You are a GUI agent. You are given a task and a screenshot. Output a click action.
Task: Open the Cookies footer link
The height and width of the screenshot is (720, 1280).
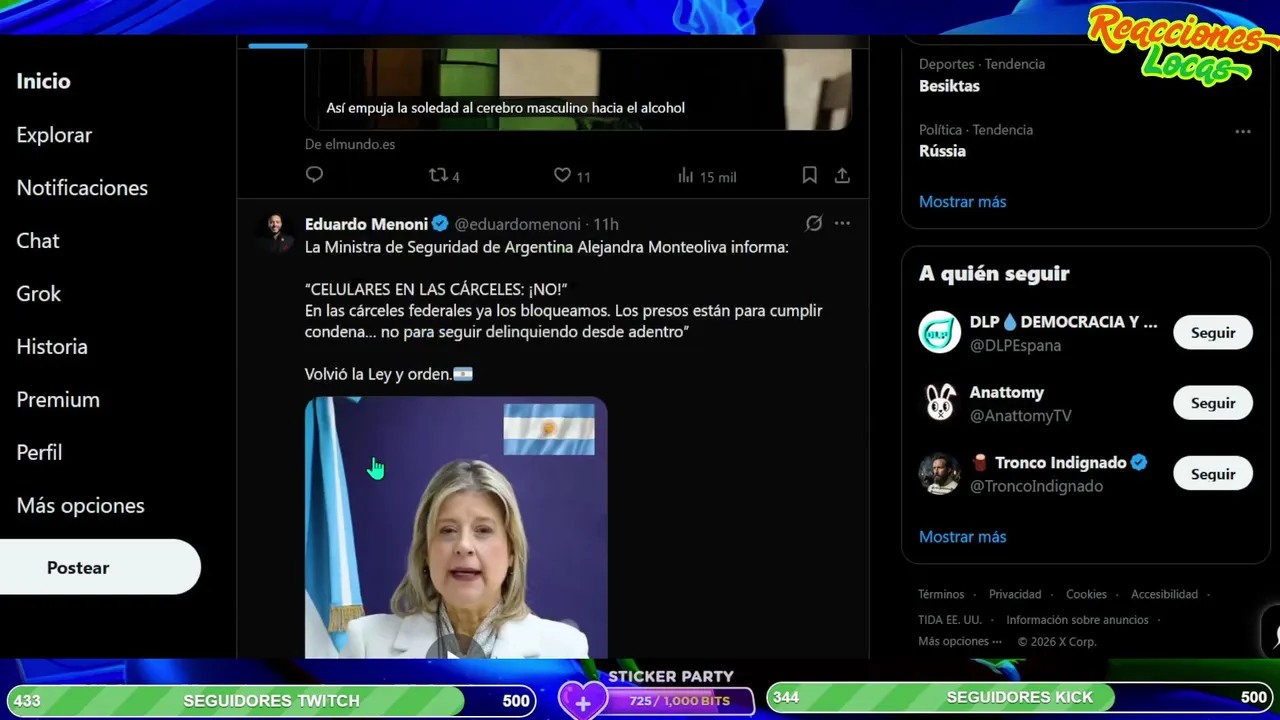pos(1086,594)
